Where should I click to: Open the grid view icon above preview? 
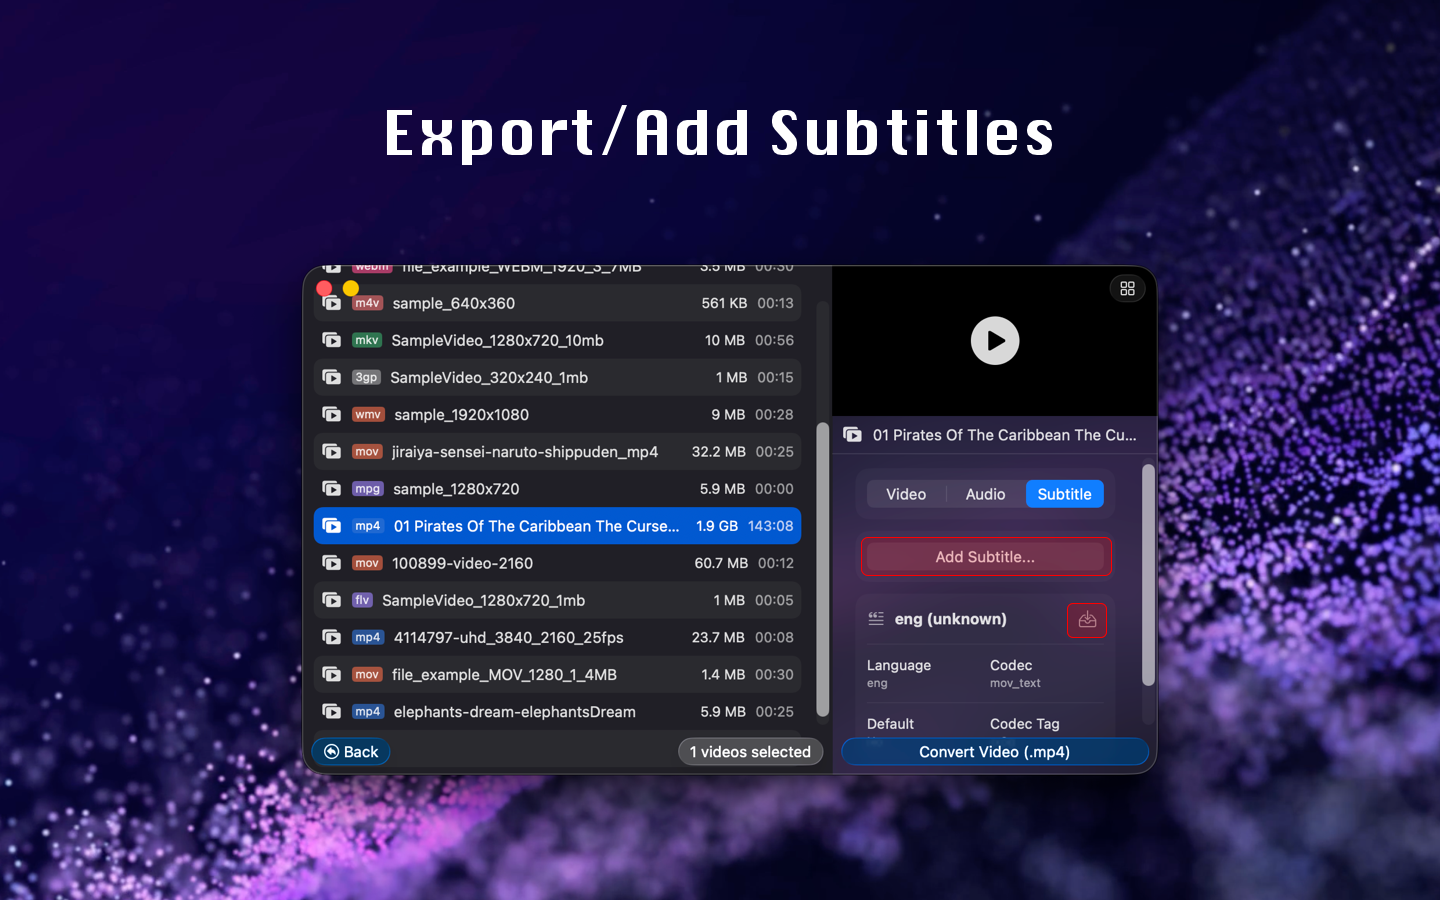pyautogui.click(x=1127, y=288)
